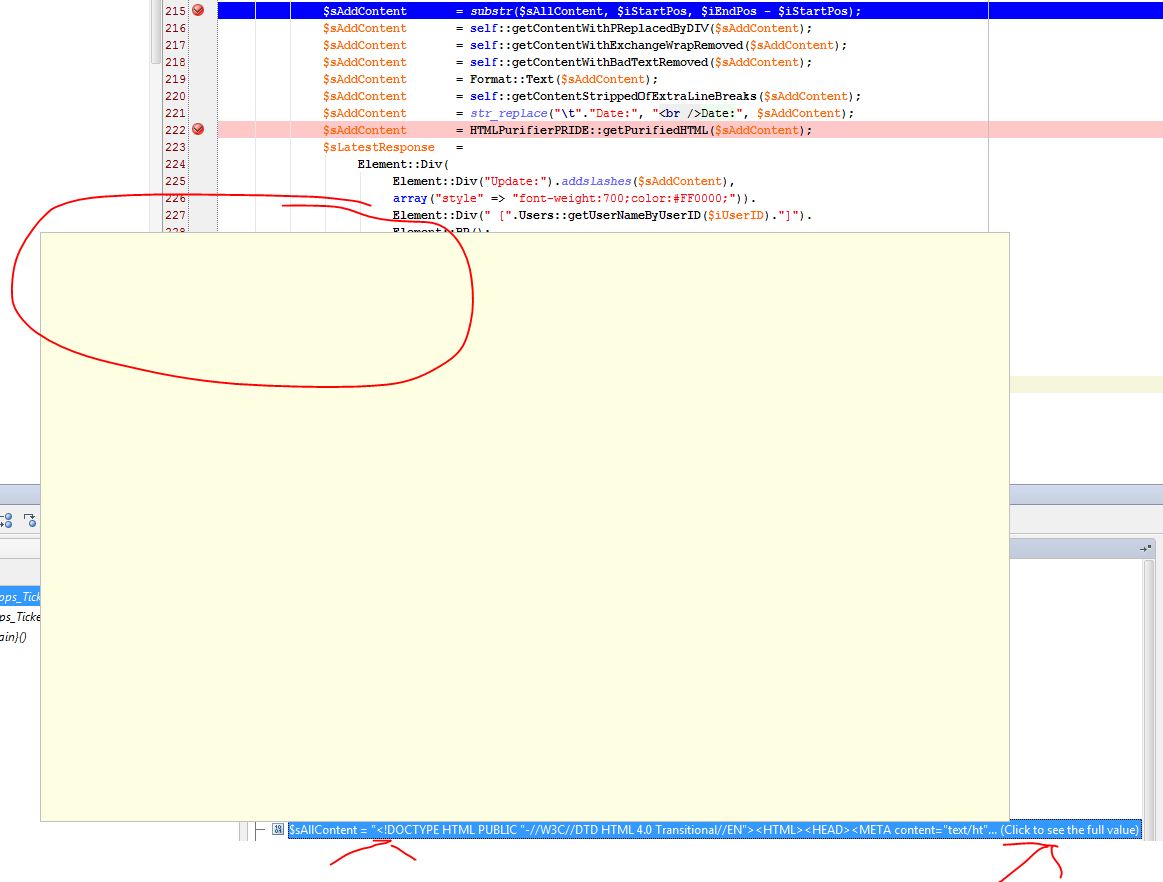
Task: Click 'HTMLPurifierPRIDE::getPurifiedHTML' on line 222
Action: click(589, 130)
